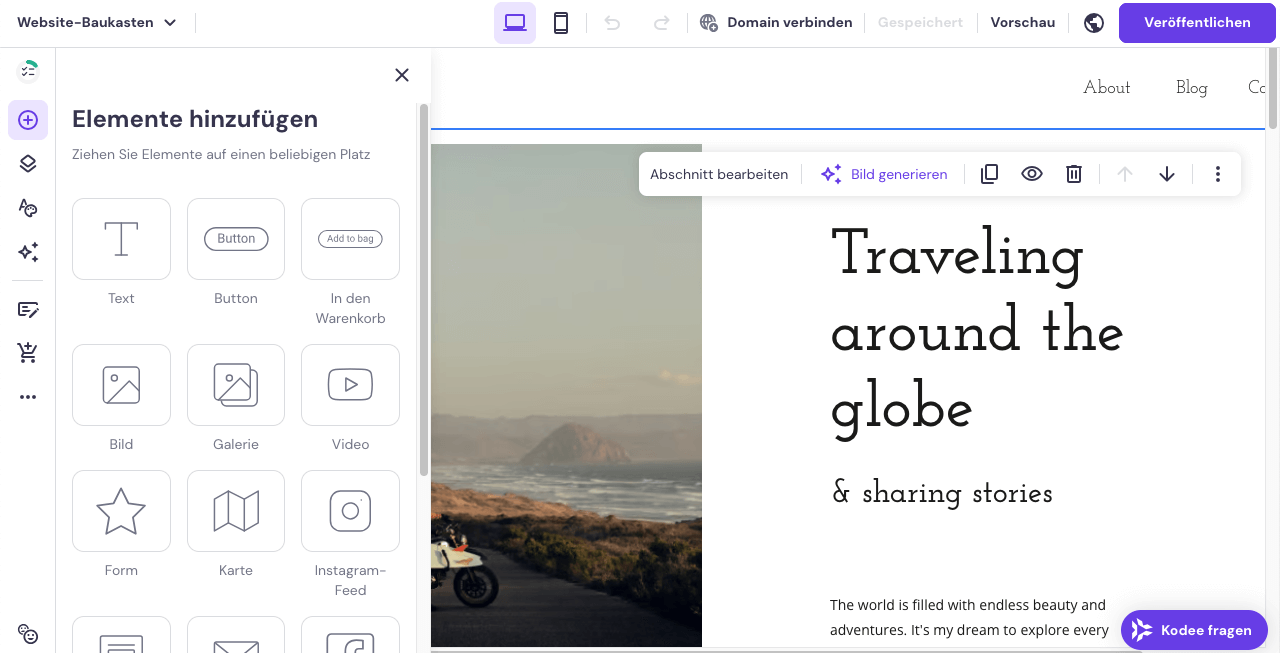Open the blog editor icon in sidebar

28,309
